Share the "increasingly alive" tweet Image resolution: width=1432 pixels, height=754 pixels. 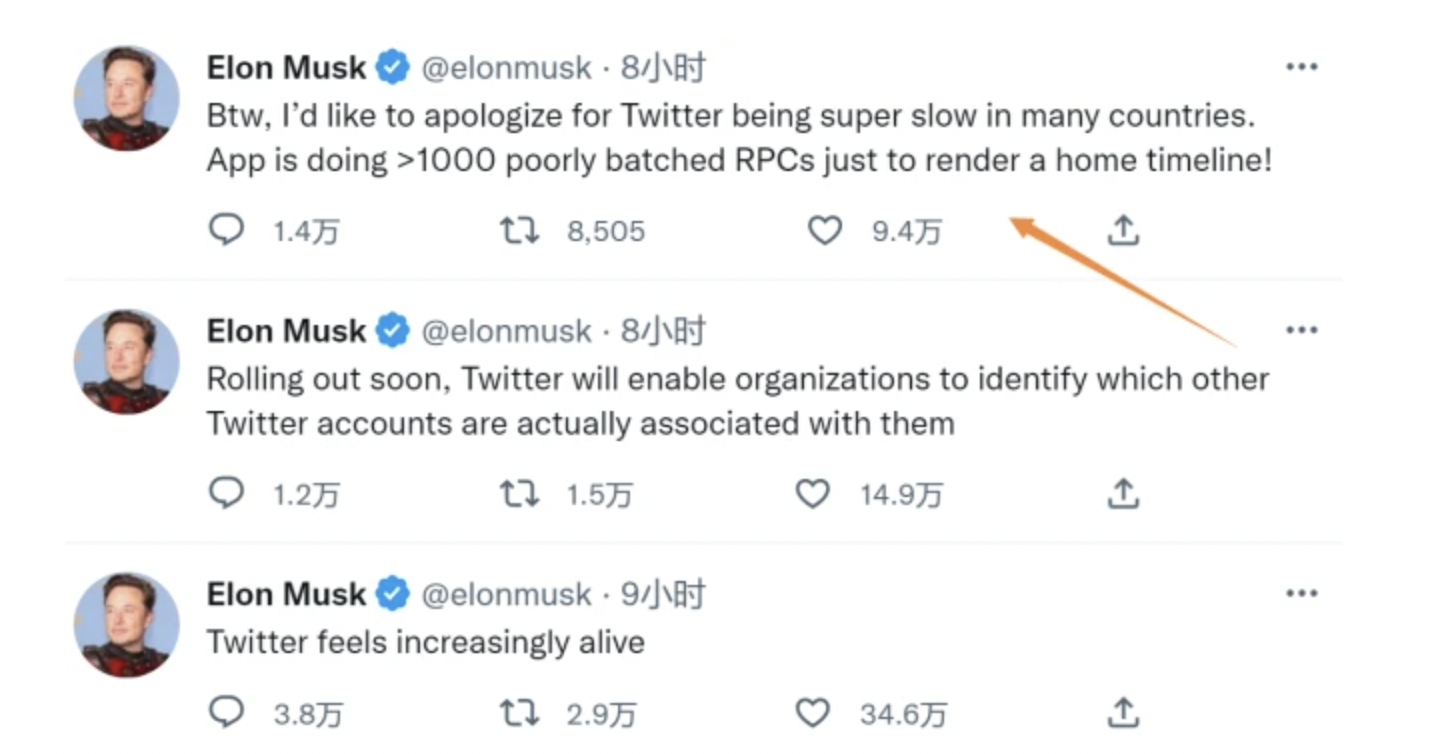coord(1123,713)
